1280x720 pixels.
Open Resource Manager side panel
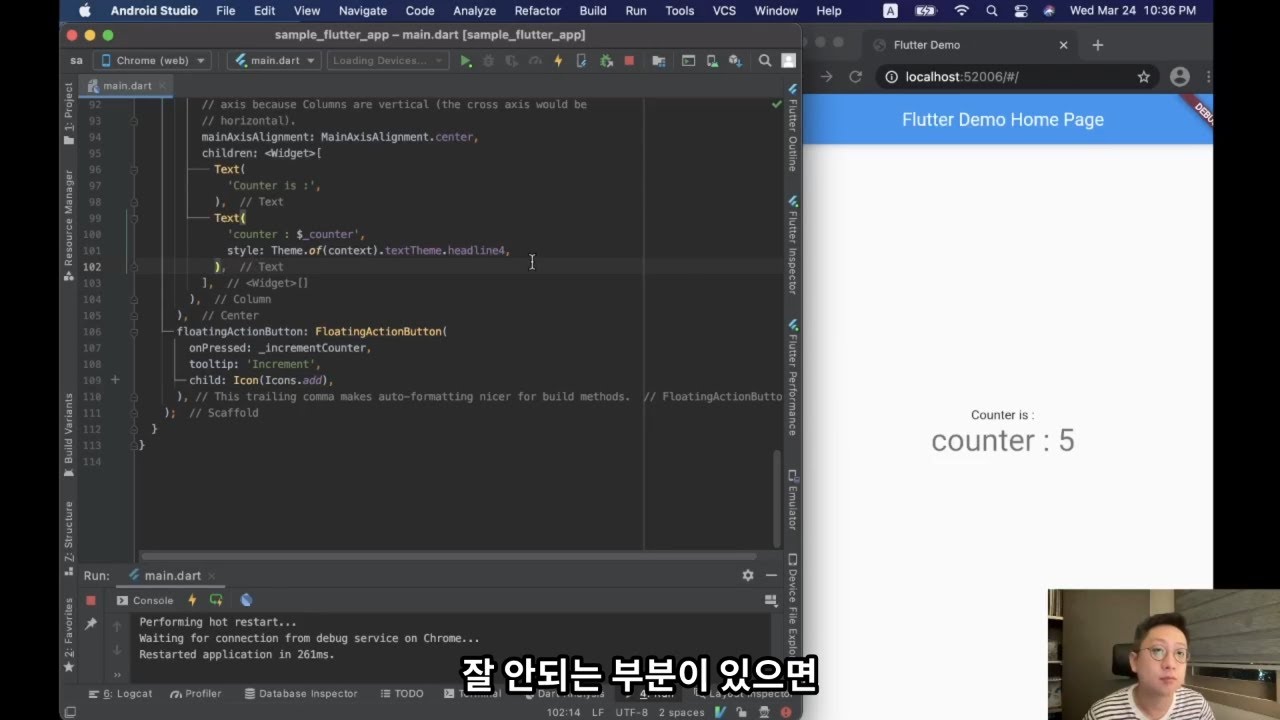point(69,225)
